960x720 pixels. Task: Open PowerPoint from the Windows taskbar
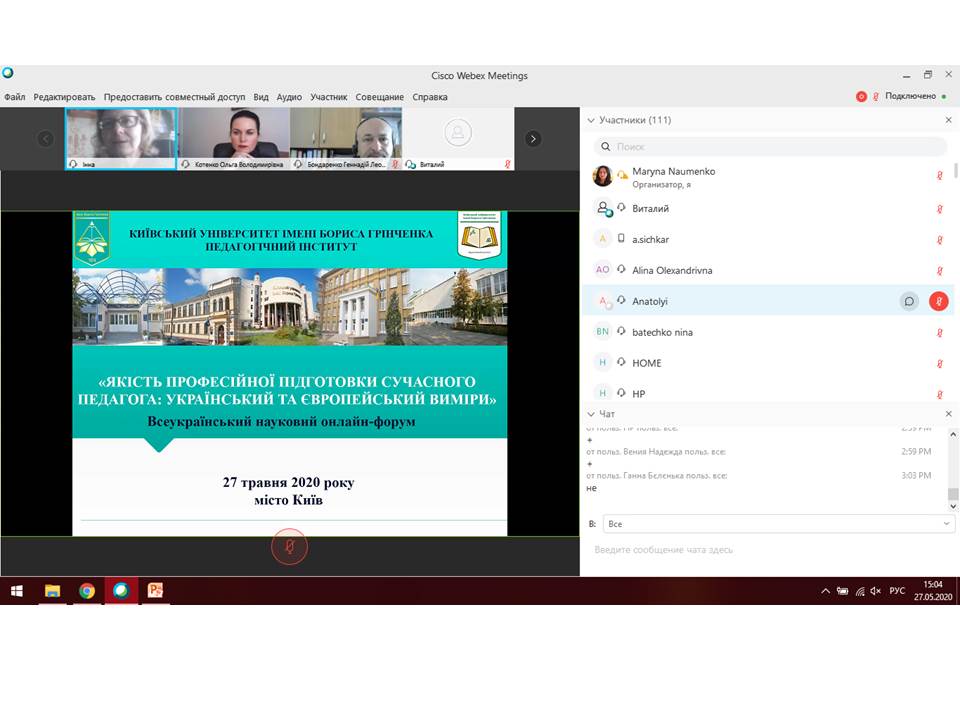(x=155, y=591)
